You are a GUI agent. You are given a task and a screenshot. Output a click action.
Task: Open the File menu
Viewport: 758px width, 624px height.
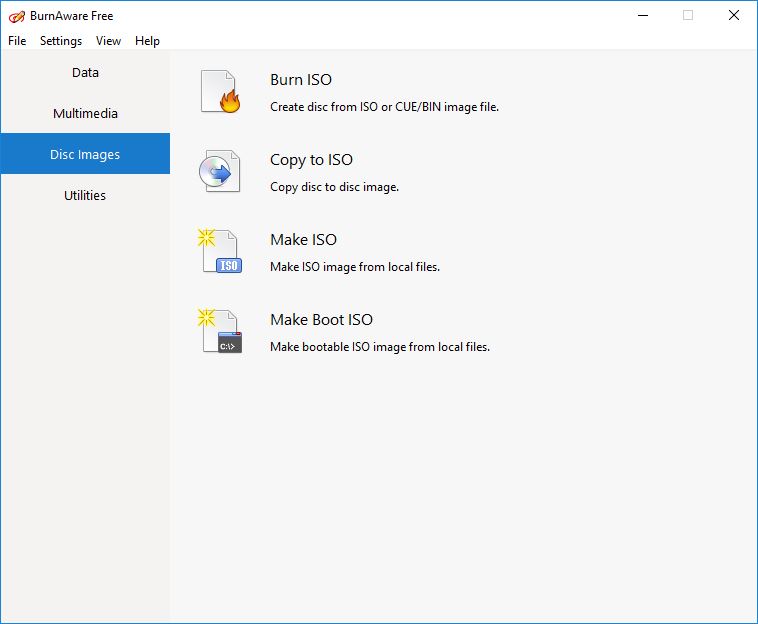click(17, 41)
